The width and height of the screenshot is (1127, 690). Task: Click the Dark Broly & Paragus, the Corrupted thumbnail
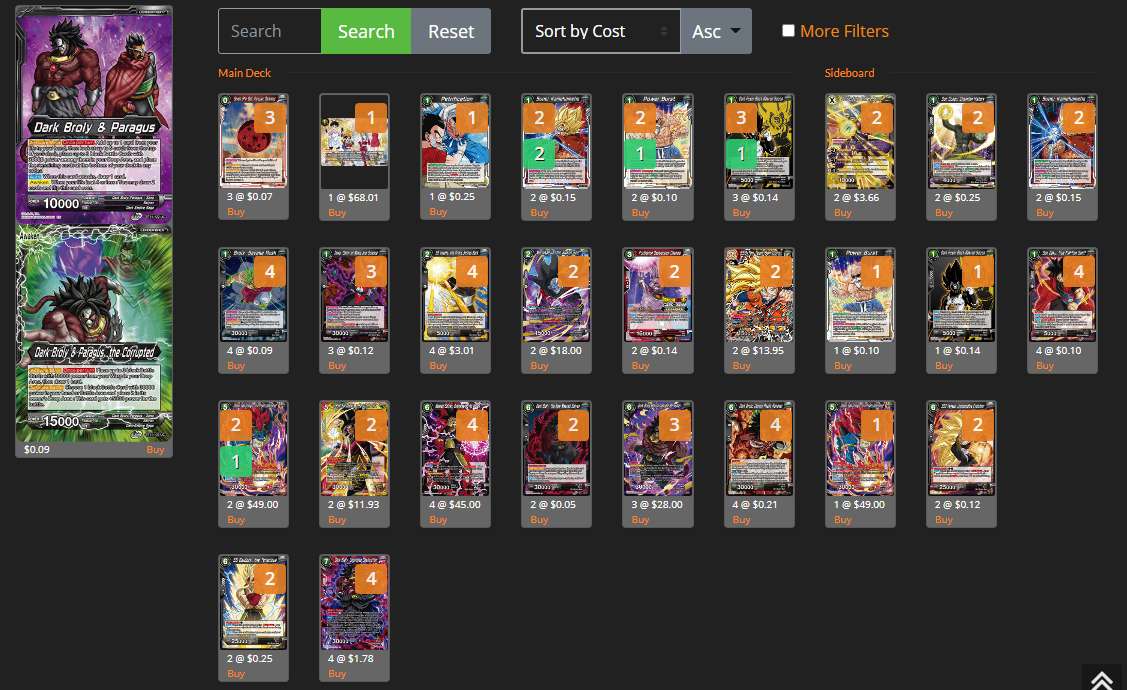93,330
